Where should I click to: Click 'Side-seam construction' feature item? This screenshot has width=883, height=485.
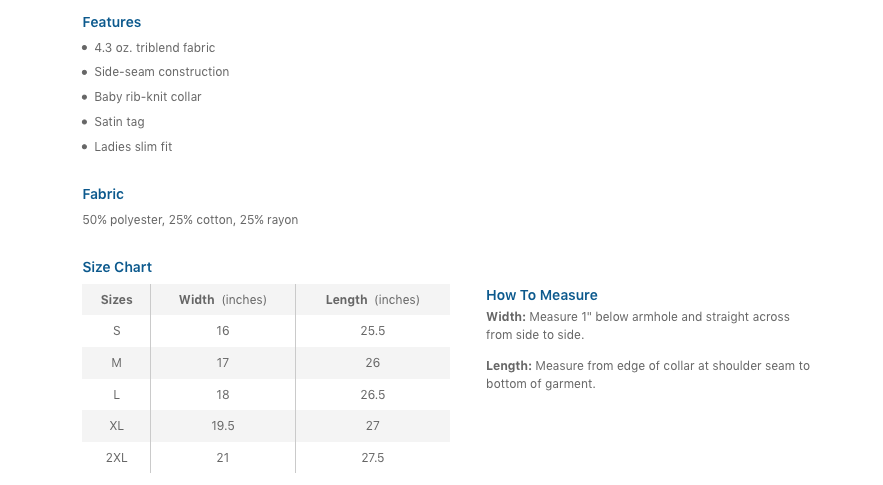(161, 72)
